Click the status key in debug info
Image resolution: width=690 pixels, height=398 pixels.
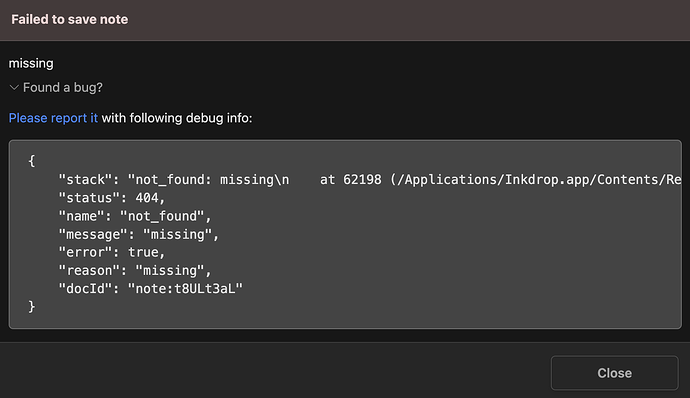tap(86, 198)
